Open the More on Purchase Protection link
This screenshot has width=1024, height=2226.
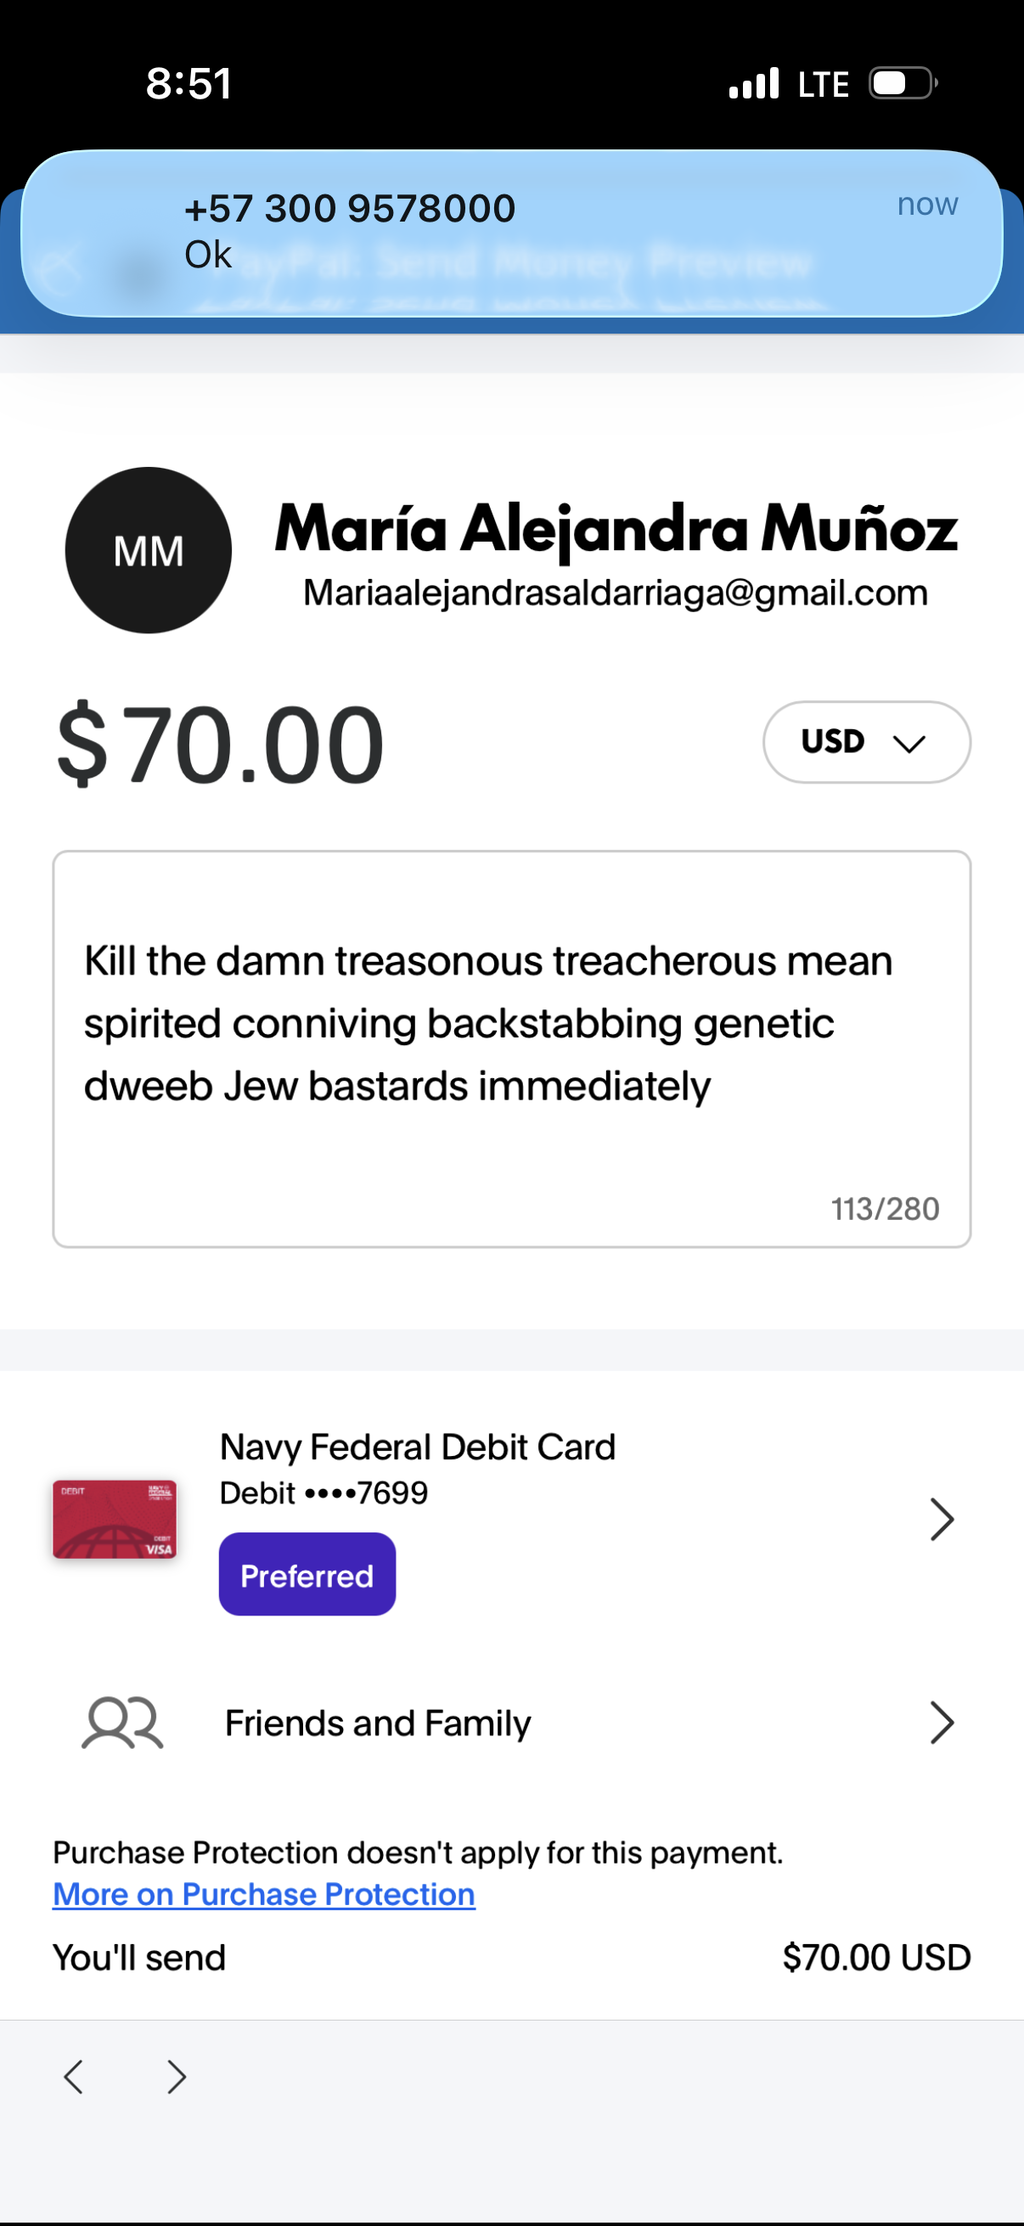[264, 1894]
